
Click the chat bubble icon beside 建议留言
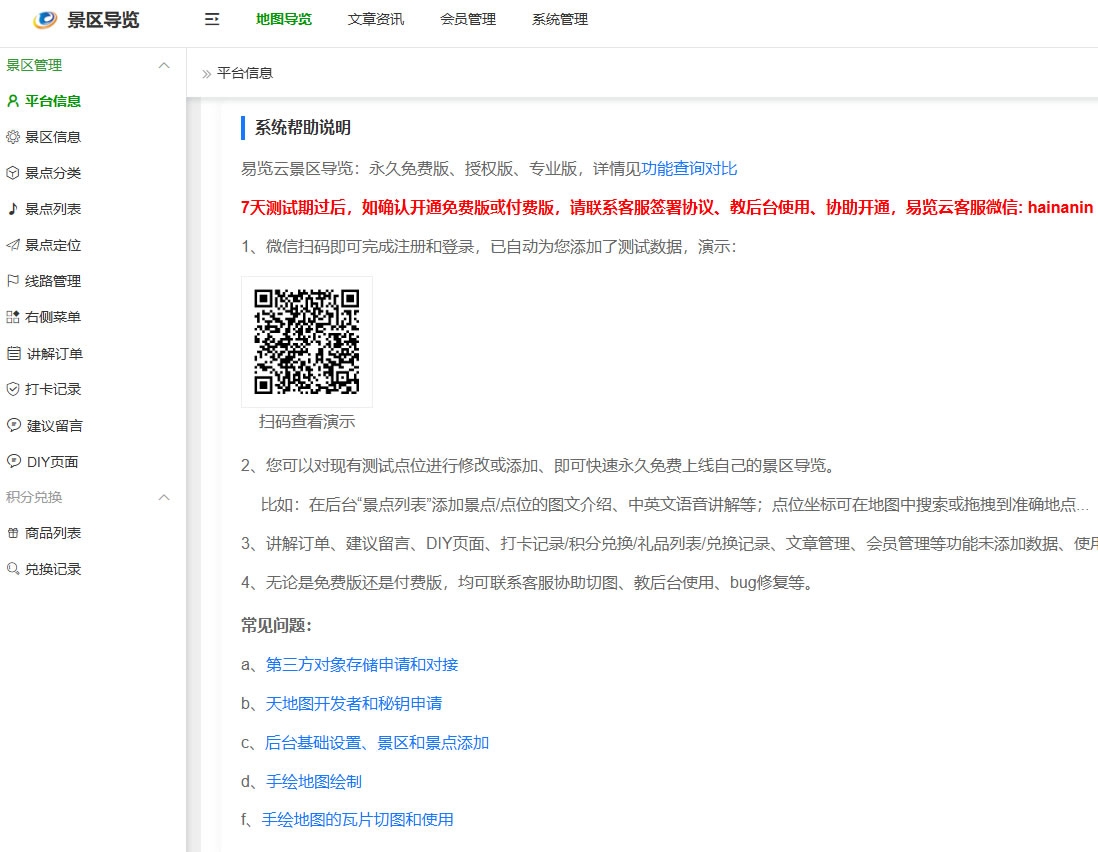pos(13,425)
